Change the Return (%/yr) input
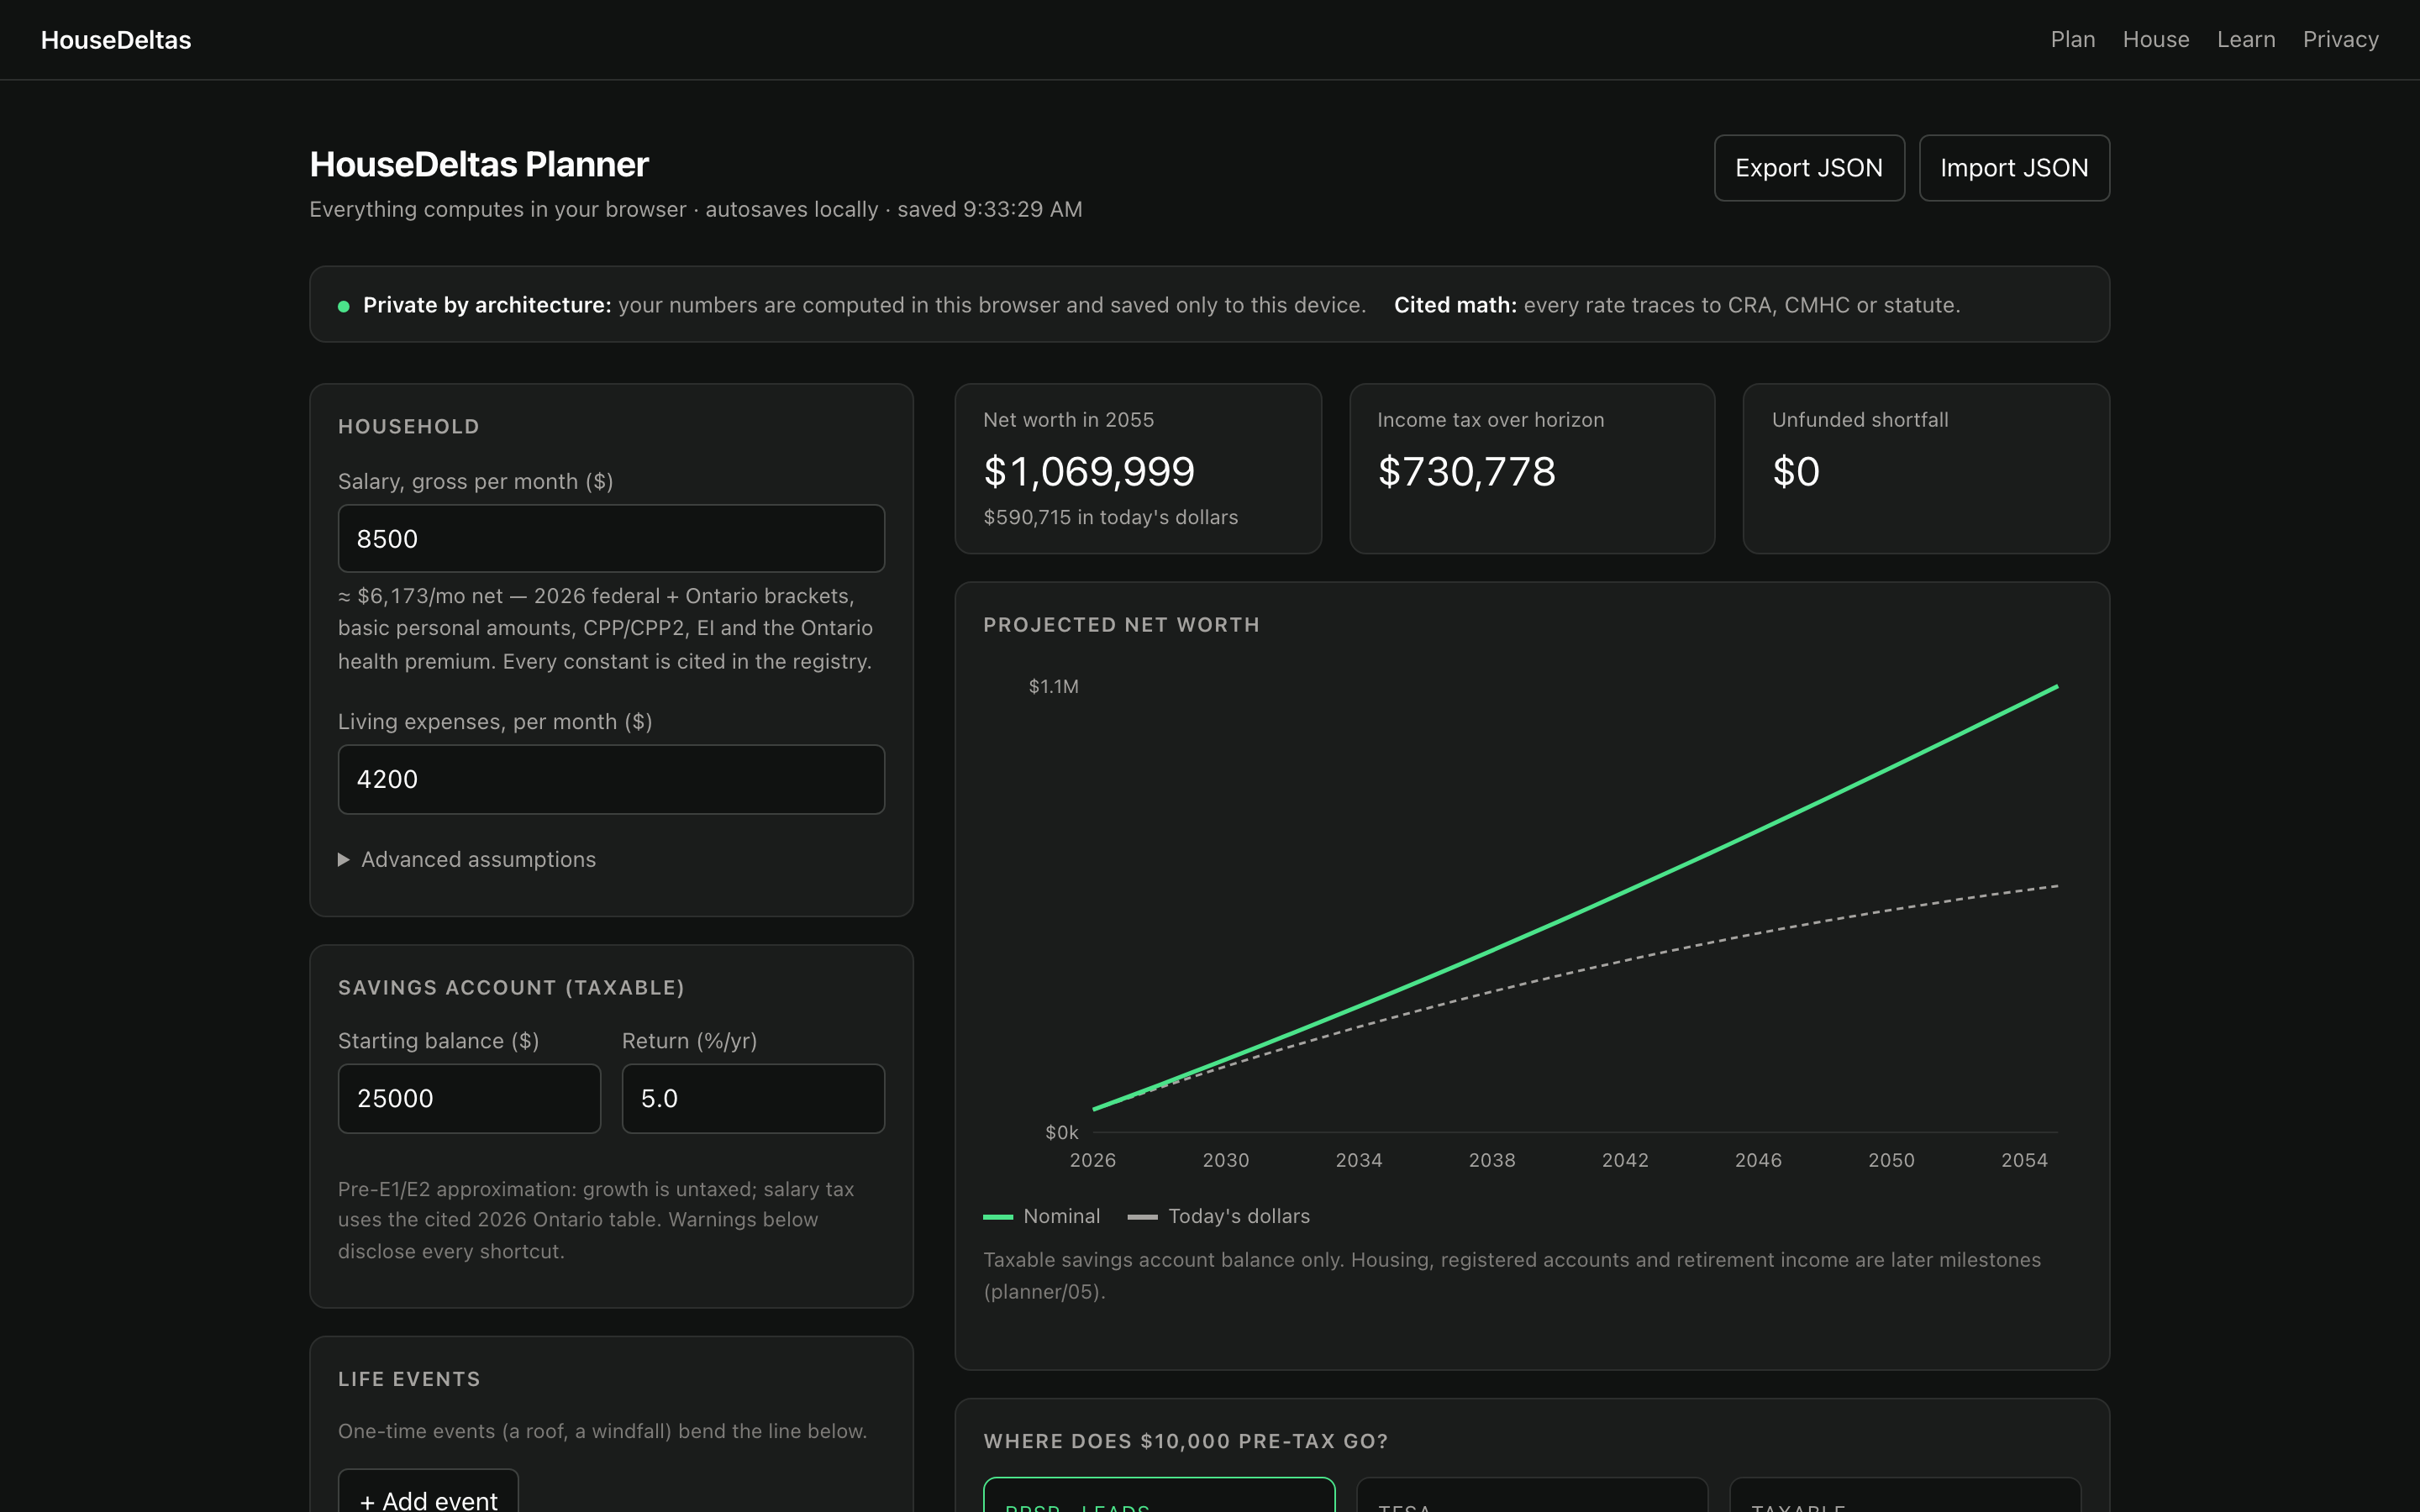 [753, 1098]
